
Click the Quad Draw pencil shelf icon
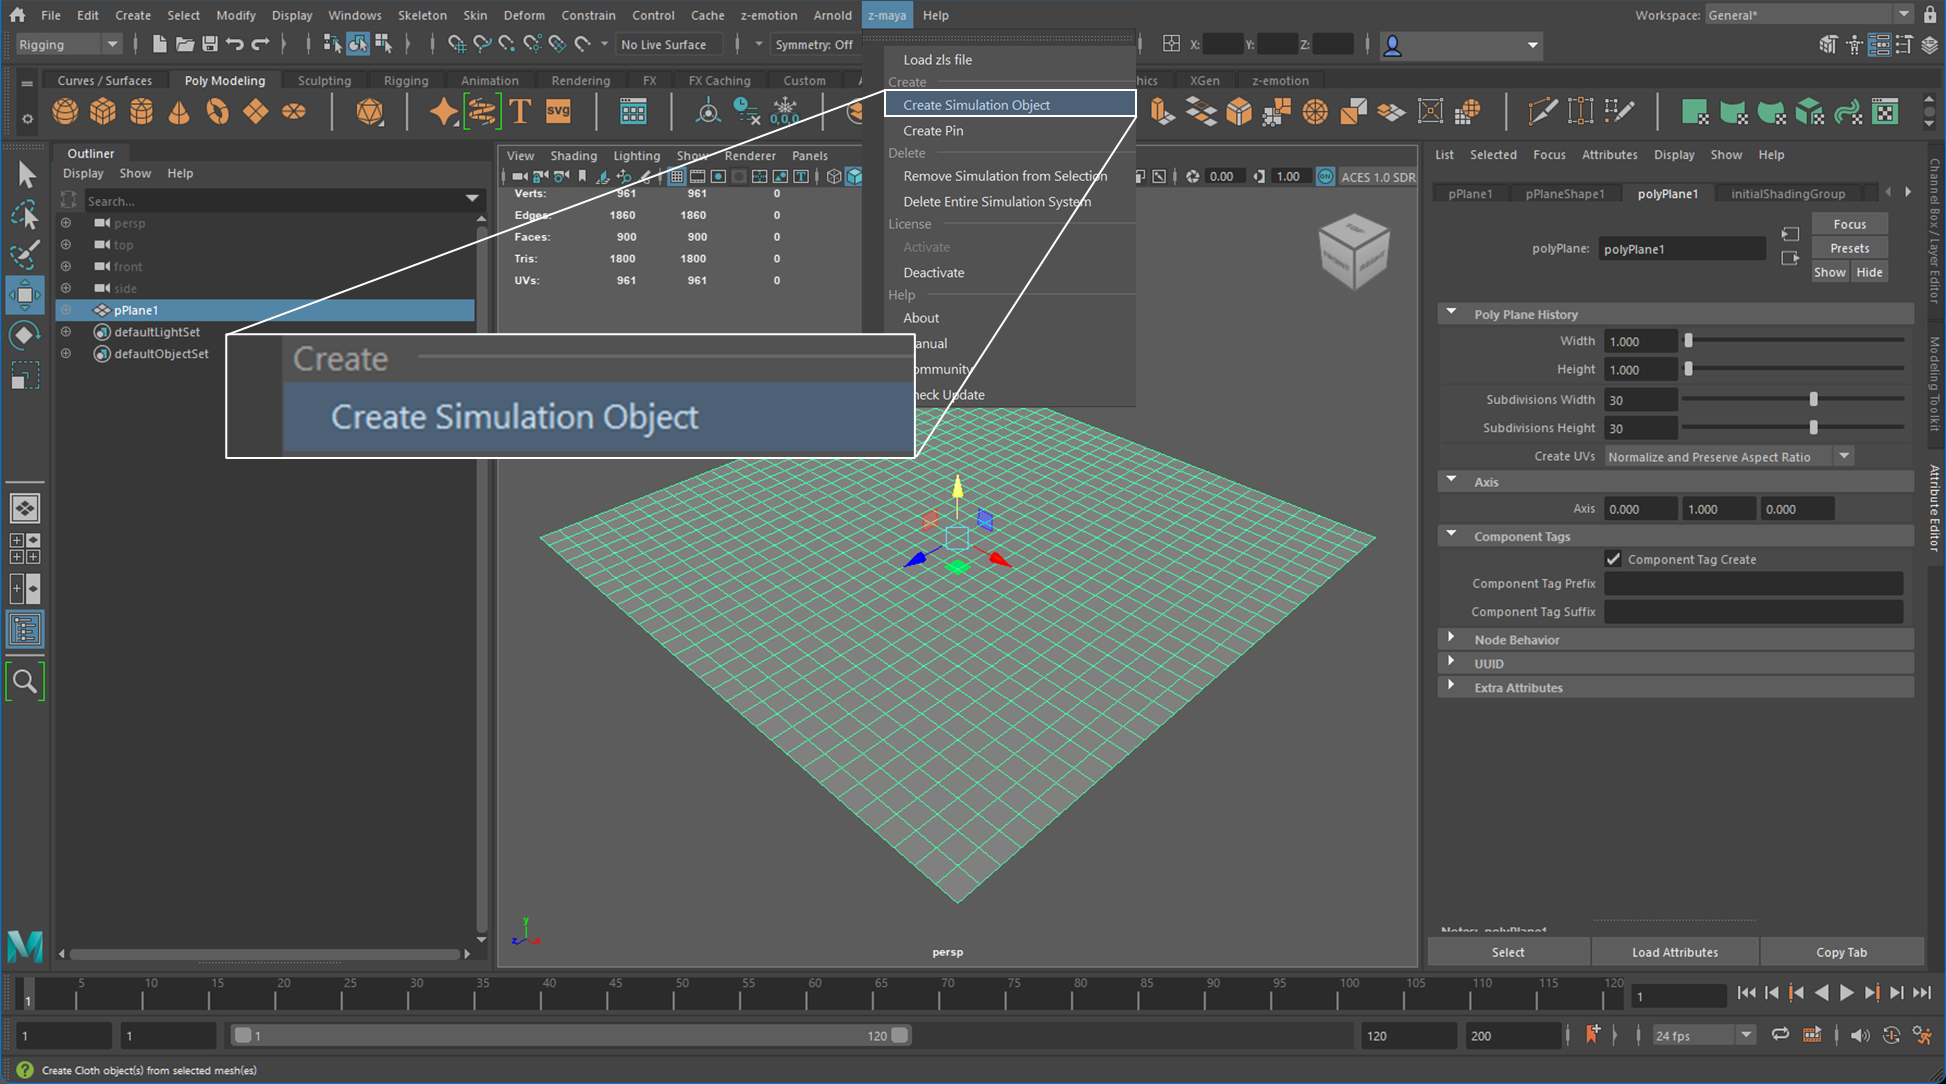click(1618, 112)
